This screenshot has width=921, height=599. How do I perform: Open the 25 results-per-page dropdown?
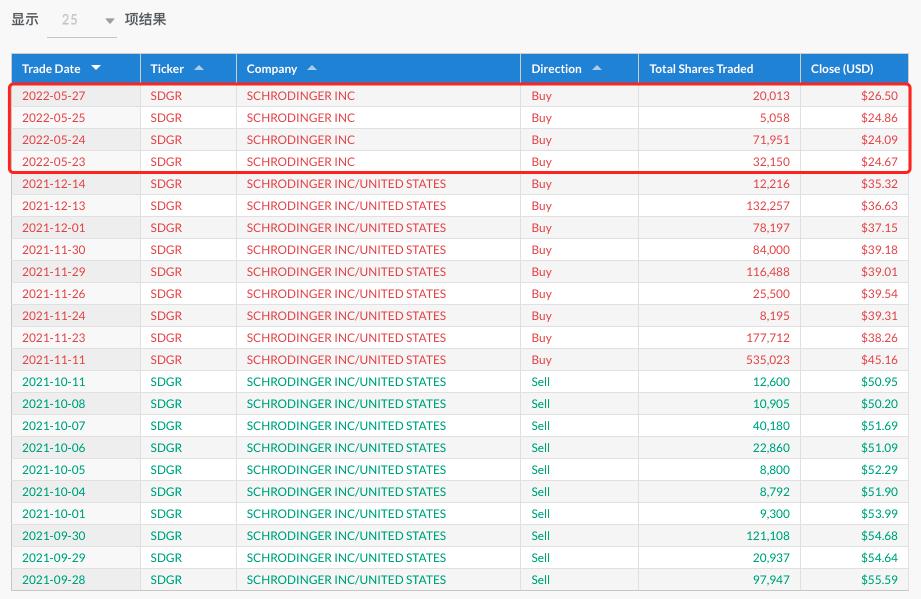(81, 20)
